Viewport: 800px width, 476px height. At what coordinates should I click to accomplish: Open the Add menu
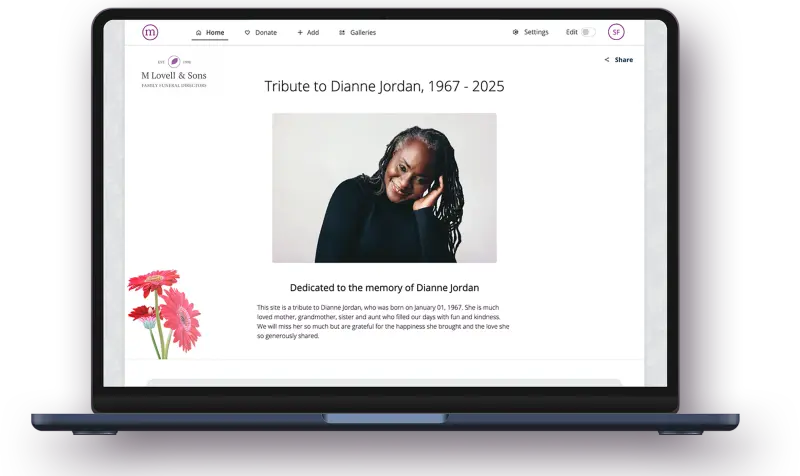(x=313, y=32)
